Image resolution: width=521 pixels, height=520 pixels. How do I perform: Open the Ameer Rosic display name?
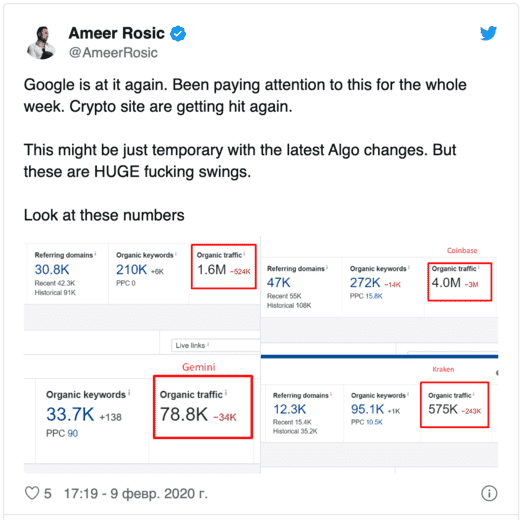coord(117,33)
